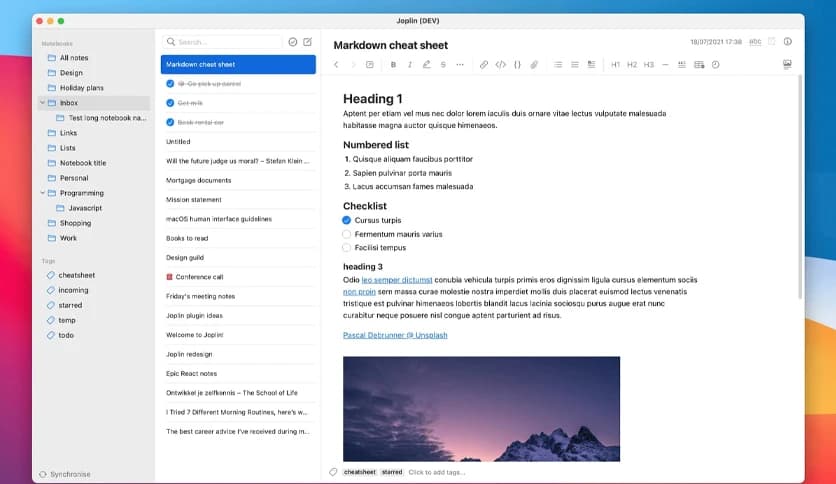
Task: Uncheck the 'Cursus turpis' checklist item
Action: tap(347, 220)
